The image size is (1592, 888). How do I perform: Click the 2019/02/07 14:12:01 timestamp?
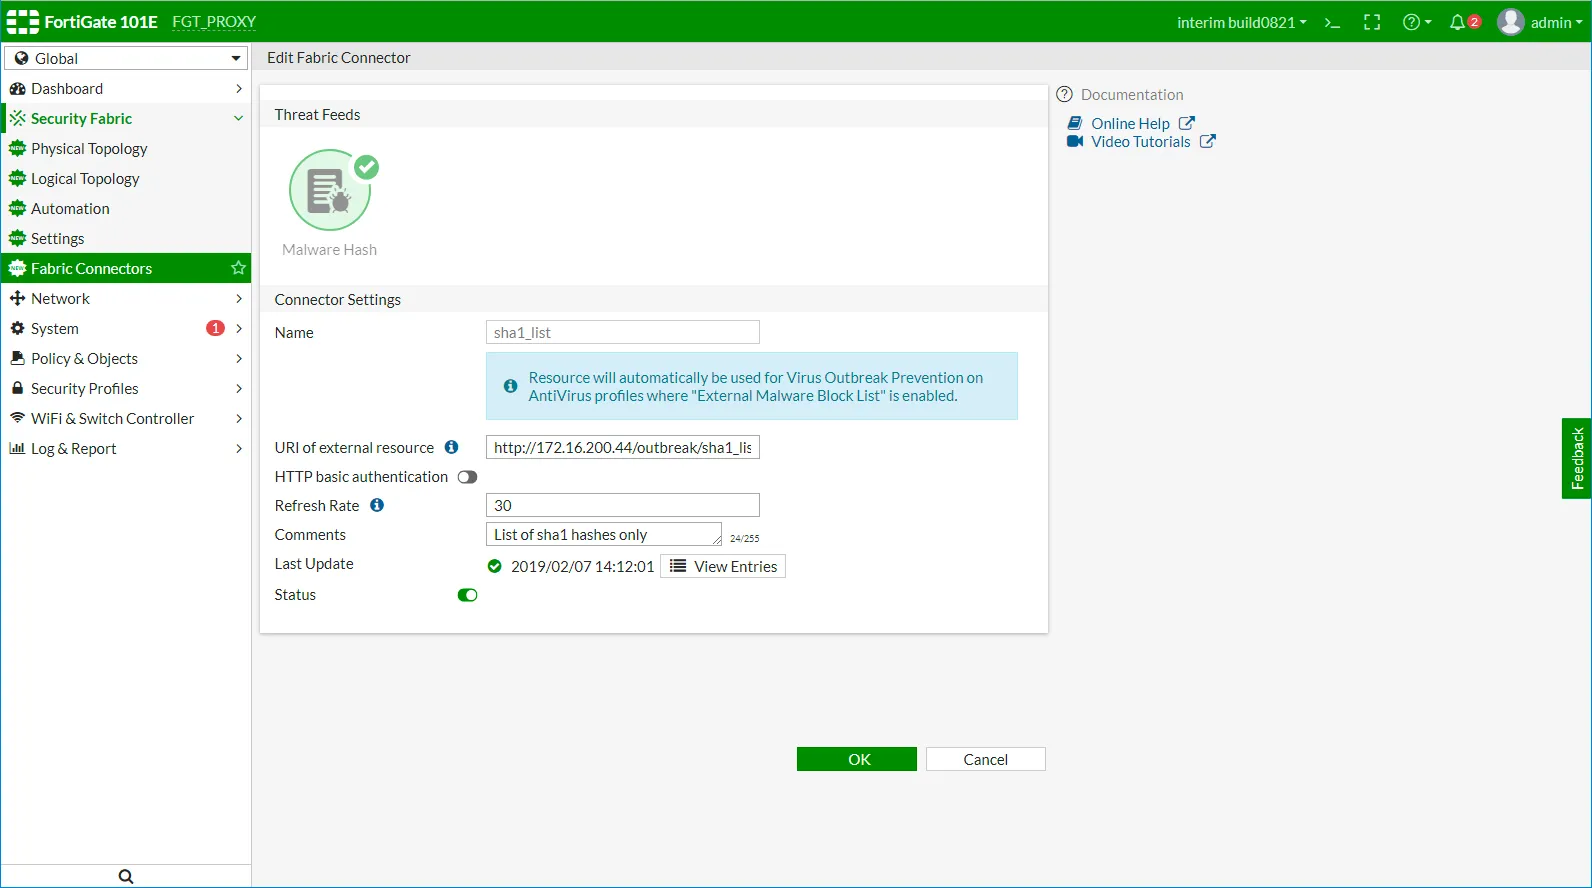[583, 566]
